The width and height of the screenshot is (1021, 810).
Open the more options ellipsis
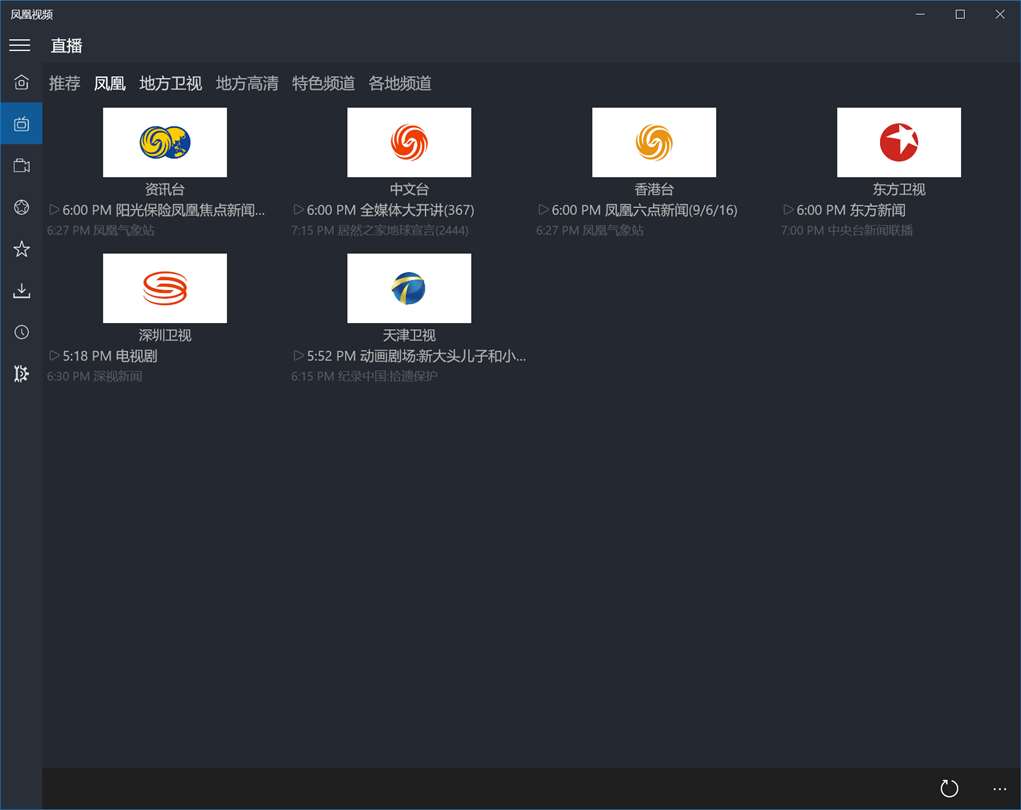[1000, 789]
